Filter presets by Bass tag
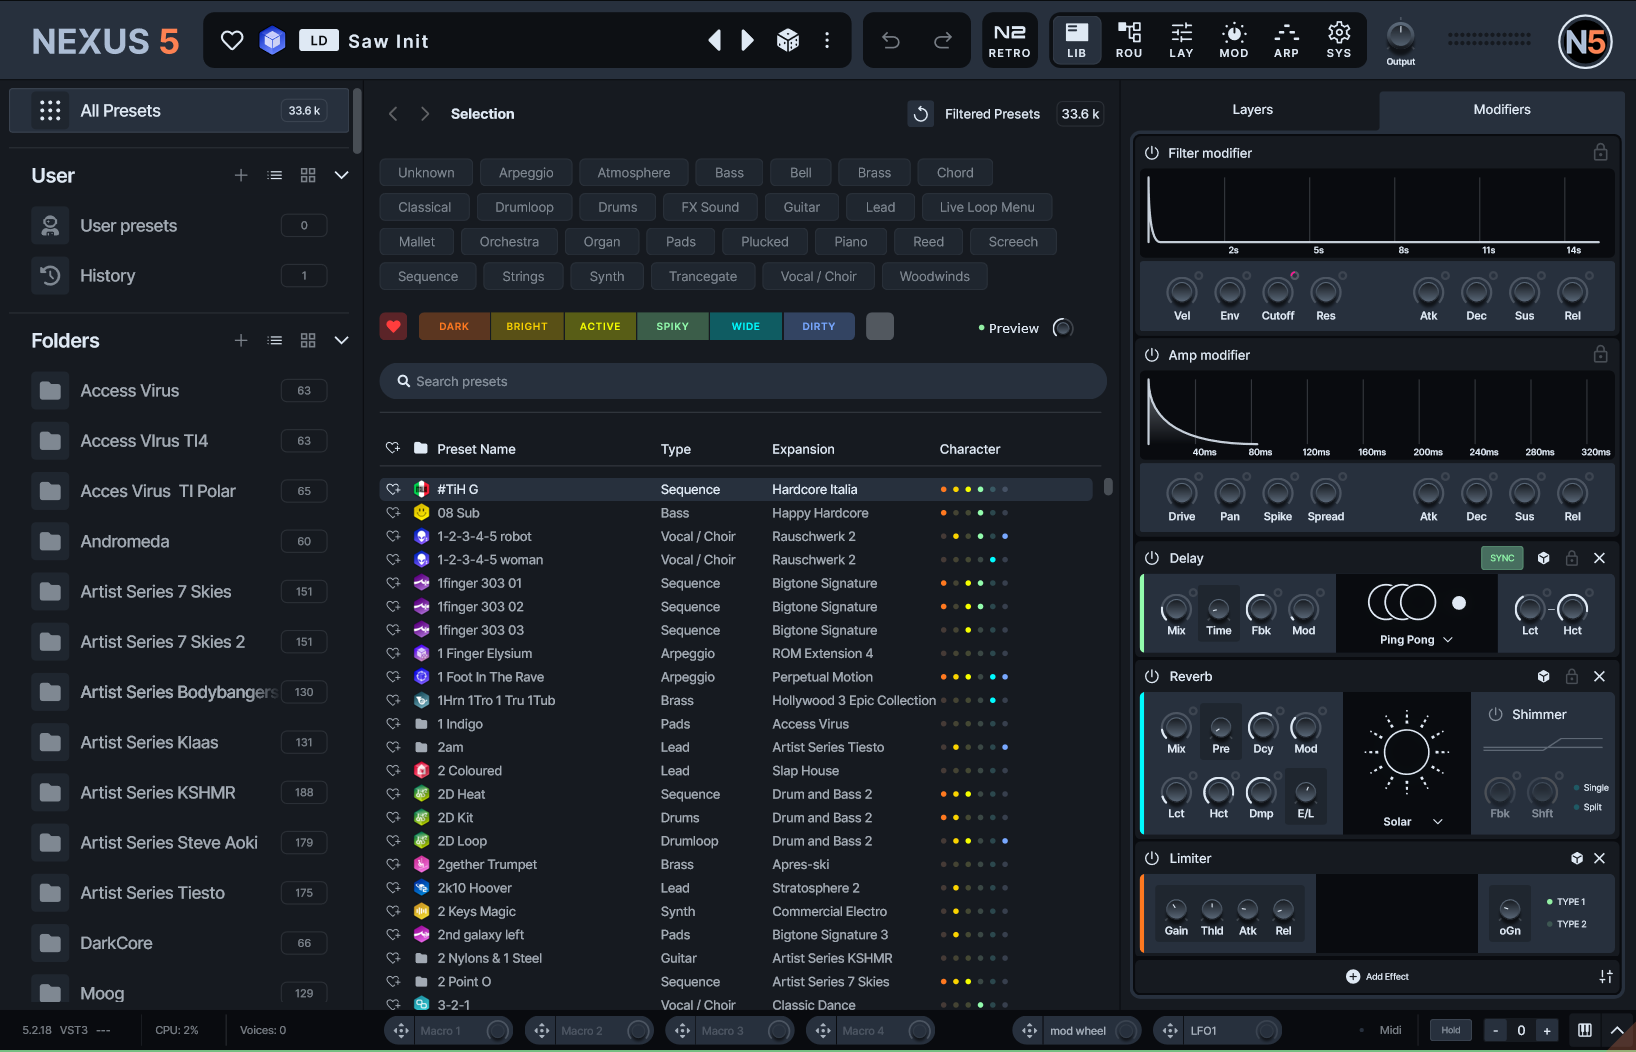Screen dimensions: 1636x1052 click(x=729, y=173)
